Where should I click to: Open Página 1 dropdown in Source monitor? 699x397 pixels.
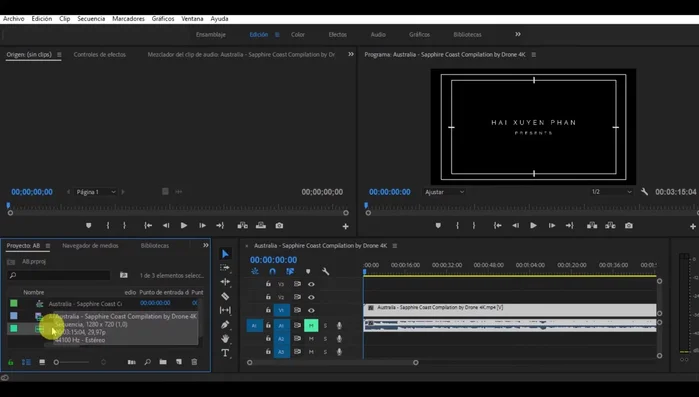coord(95,192)
